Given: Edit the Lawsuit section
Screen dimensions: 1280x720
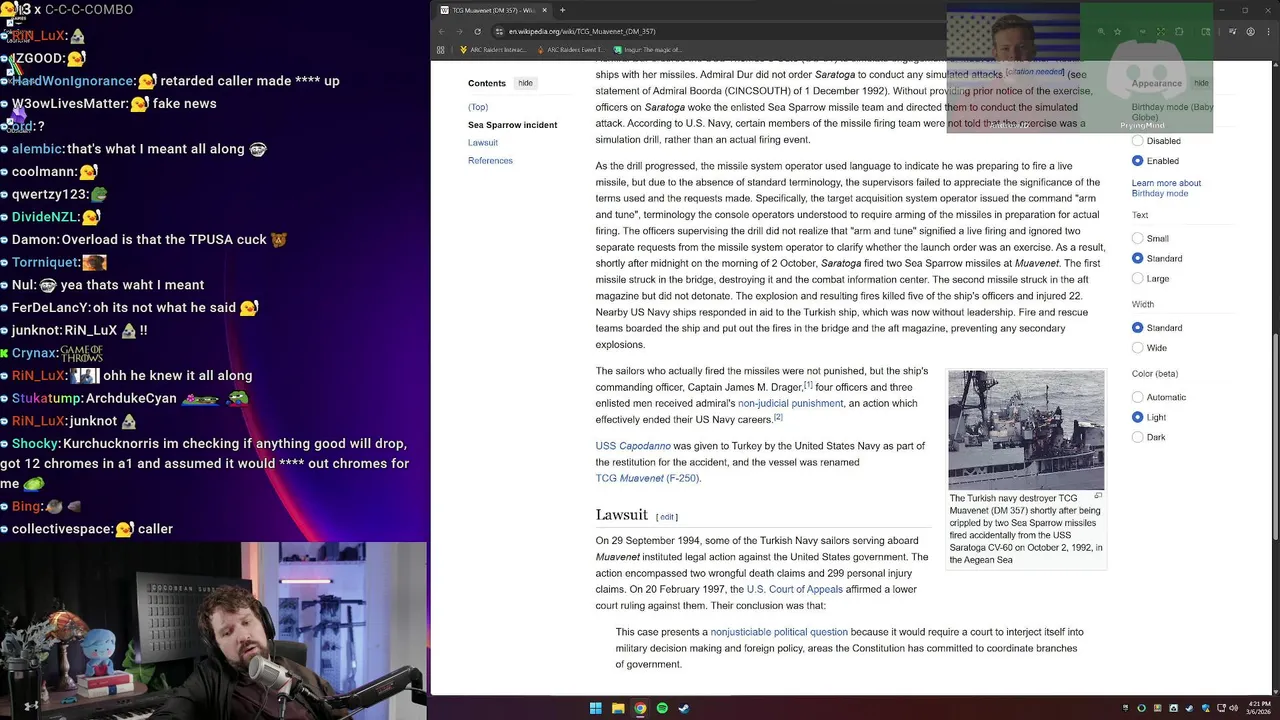Looking at the screenshot, I should [x=667, y=517].
